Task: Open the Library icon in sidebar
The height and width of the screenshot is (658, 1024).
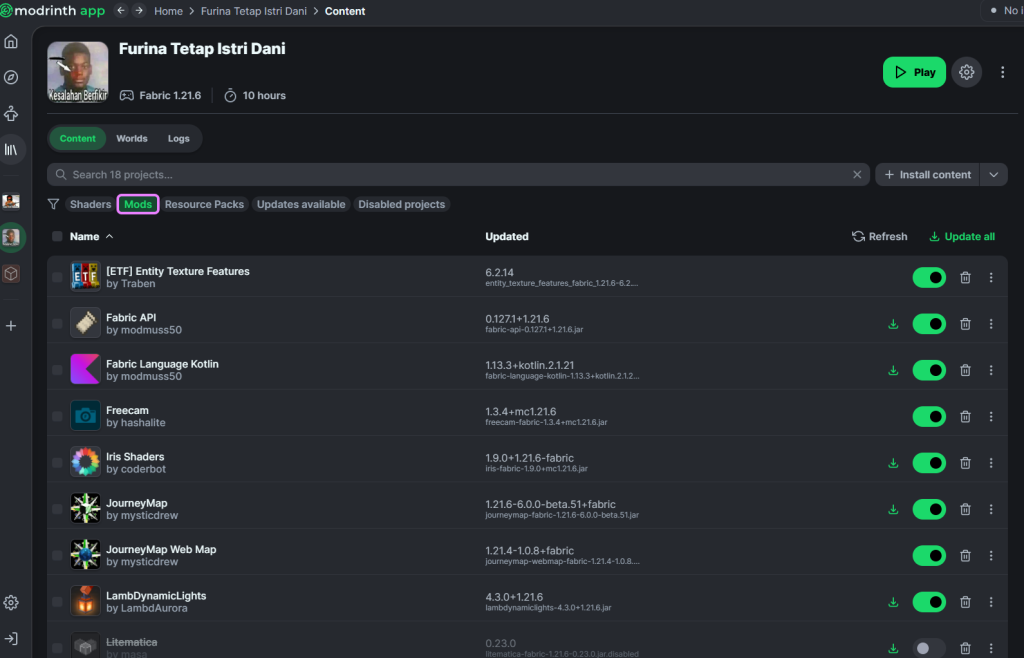Action: pyautogui.click(x=11, y=149)
